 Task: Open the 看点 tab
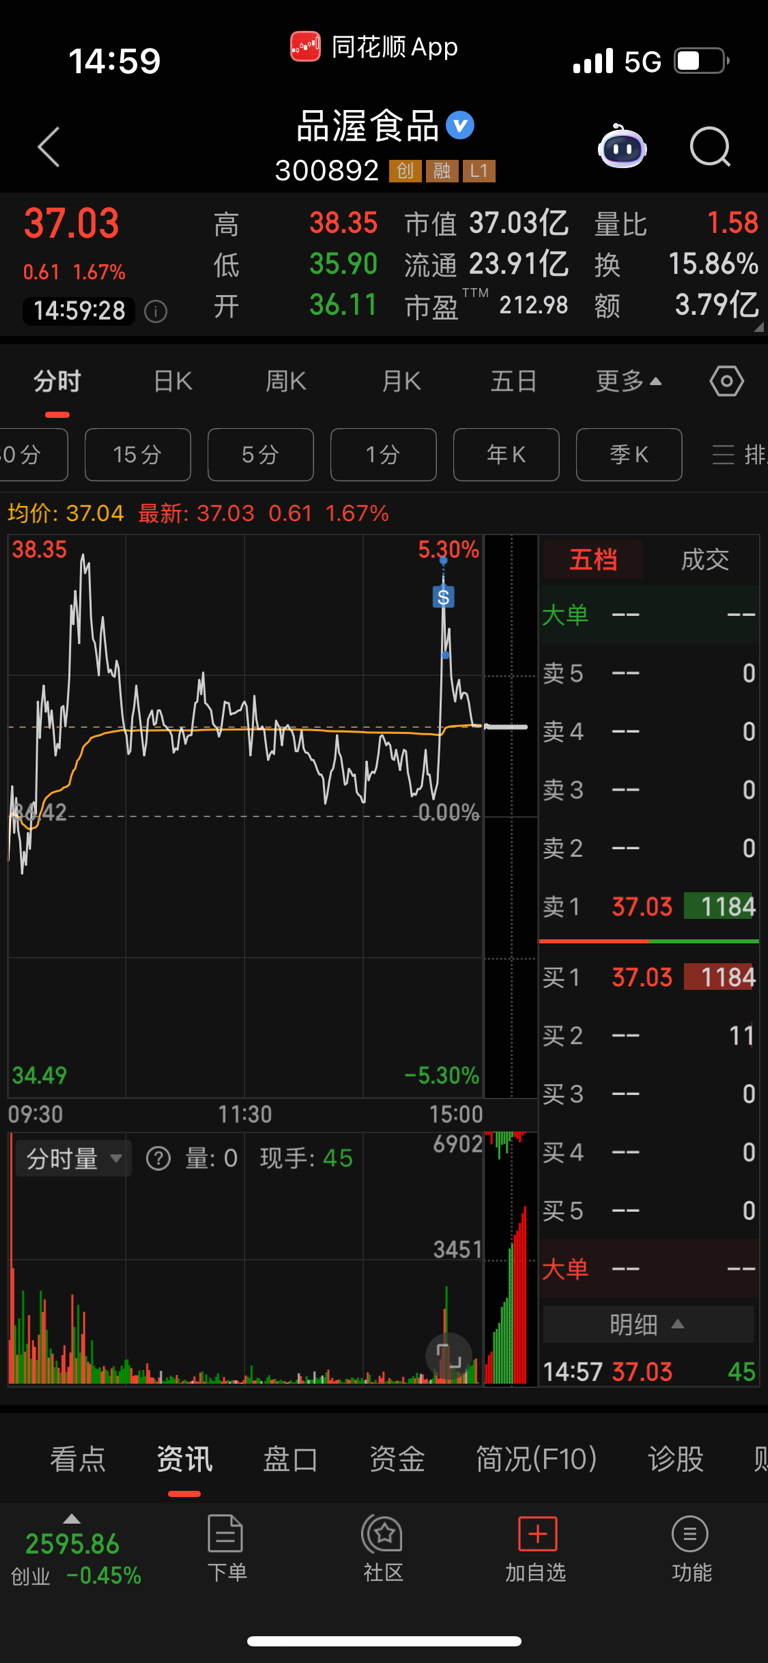78,1459
